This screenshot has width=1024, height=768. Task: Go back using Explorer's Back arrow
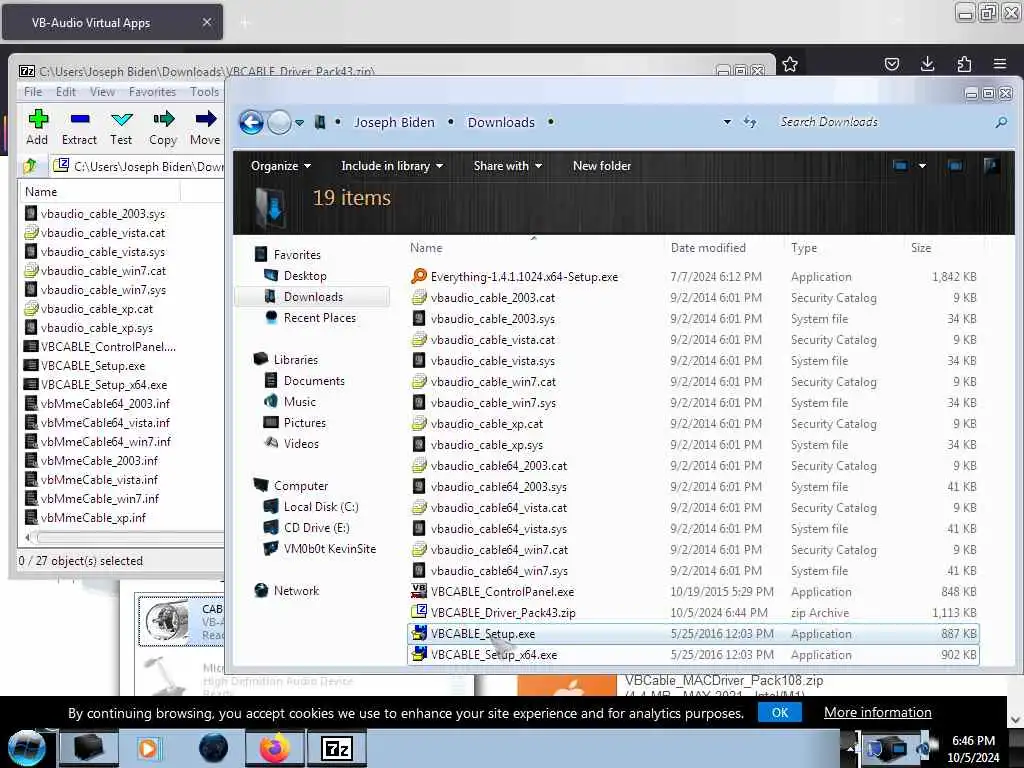point(251,122)
